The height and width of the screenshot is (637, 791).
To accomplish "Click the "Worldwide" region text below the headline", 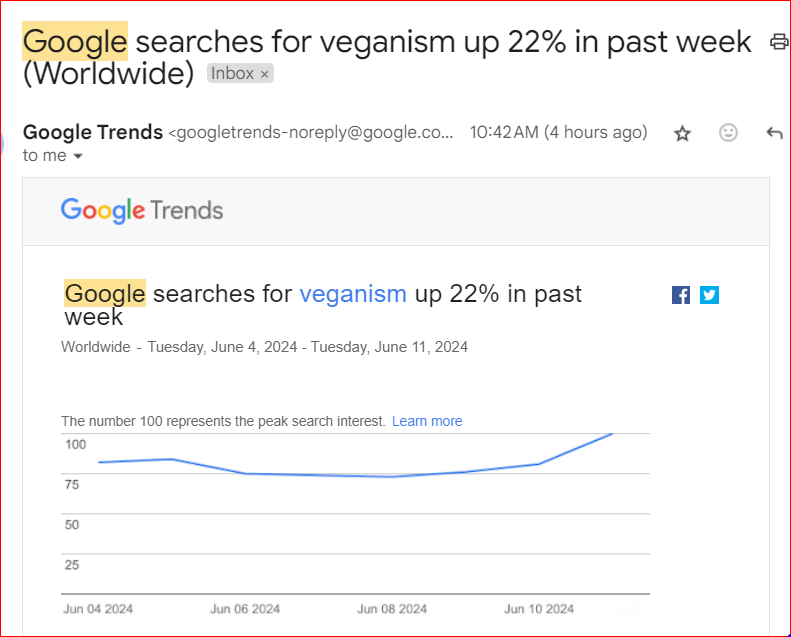I will coord(96,347).
